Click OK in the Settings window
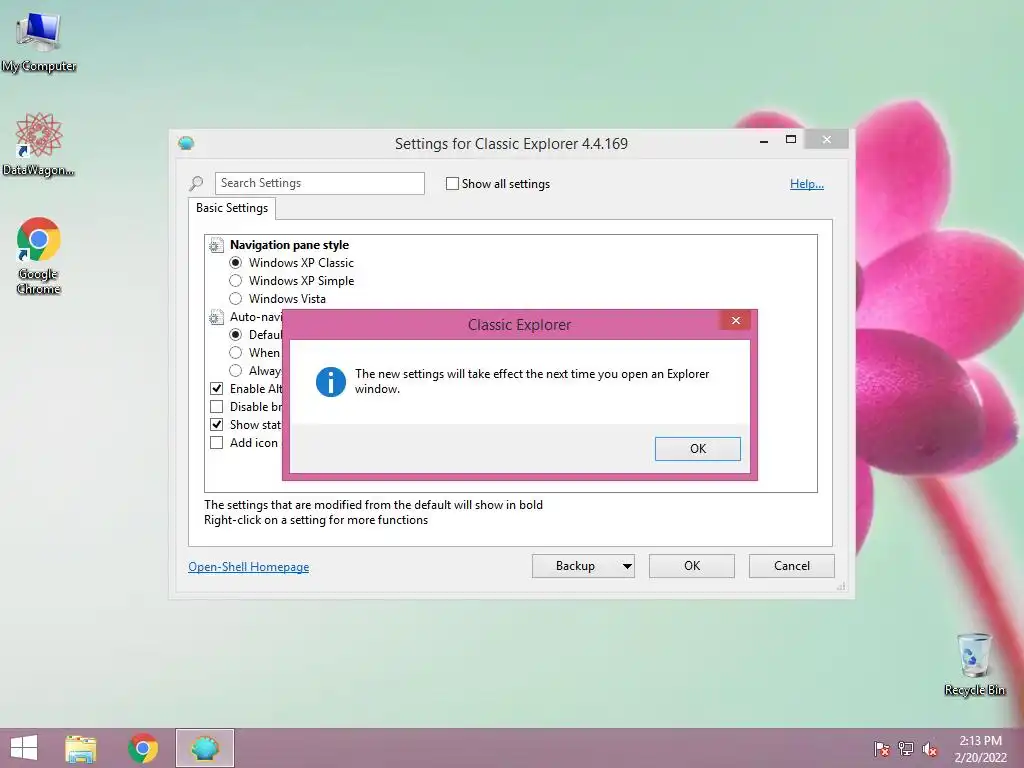The height and width of the screenshot is (768, 1024). pyautogui.click(x=692, y=566)
